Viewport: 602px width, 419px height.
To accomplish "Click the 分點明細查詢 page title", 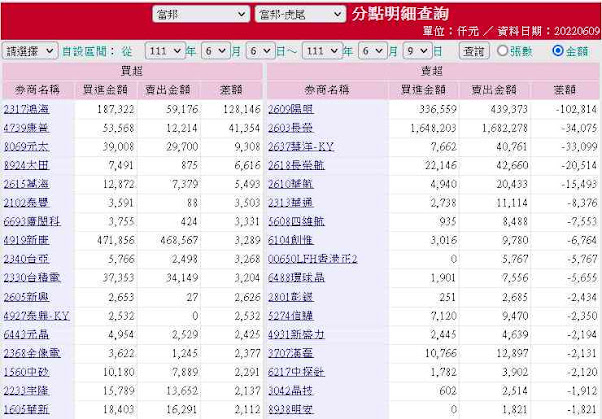I will (400, 14).
